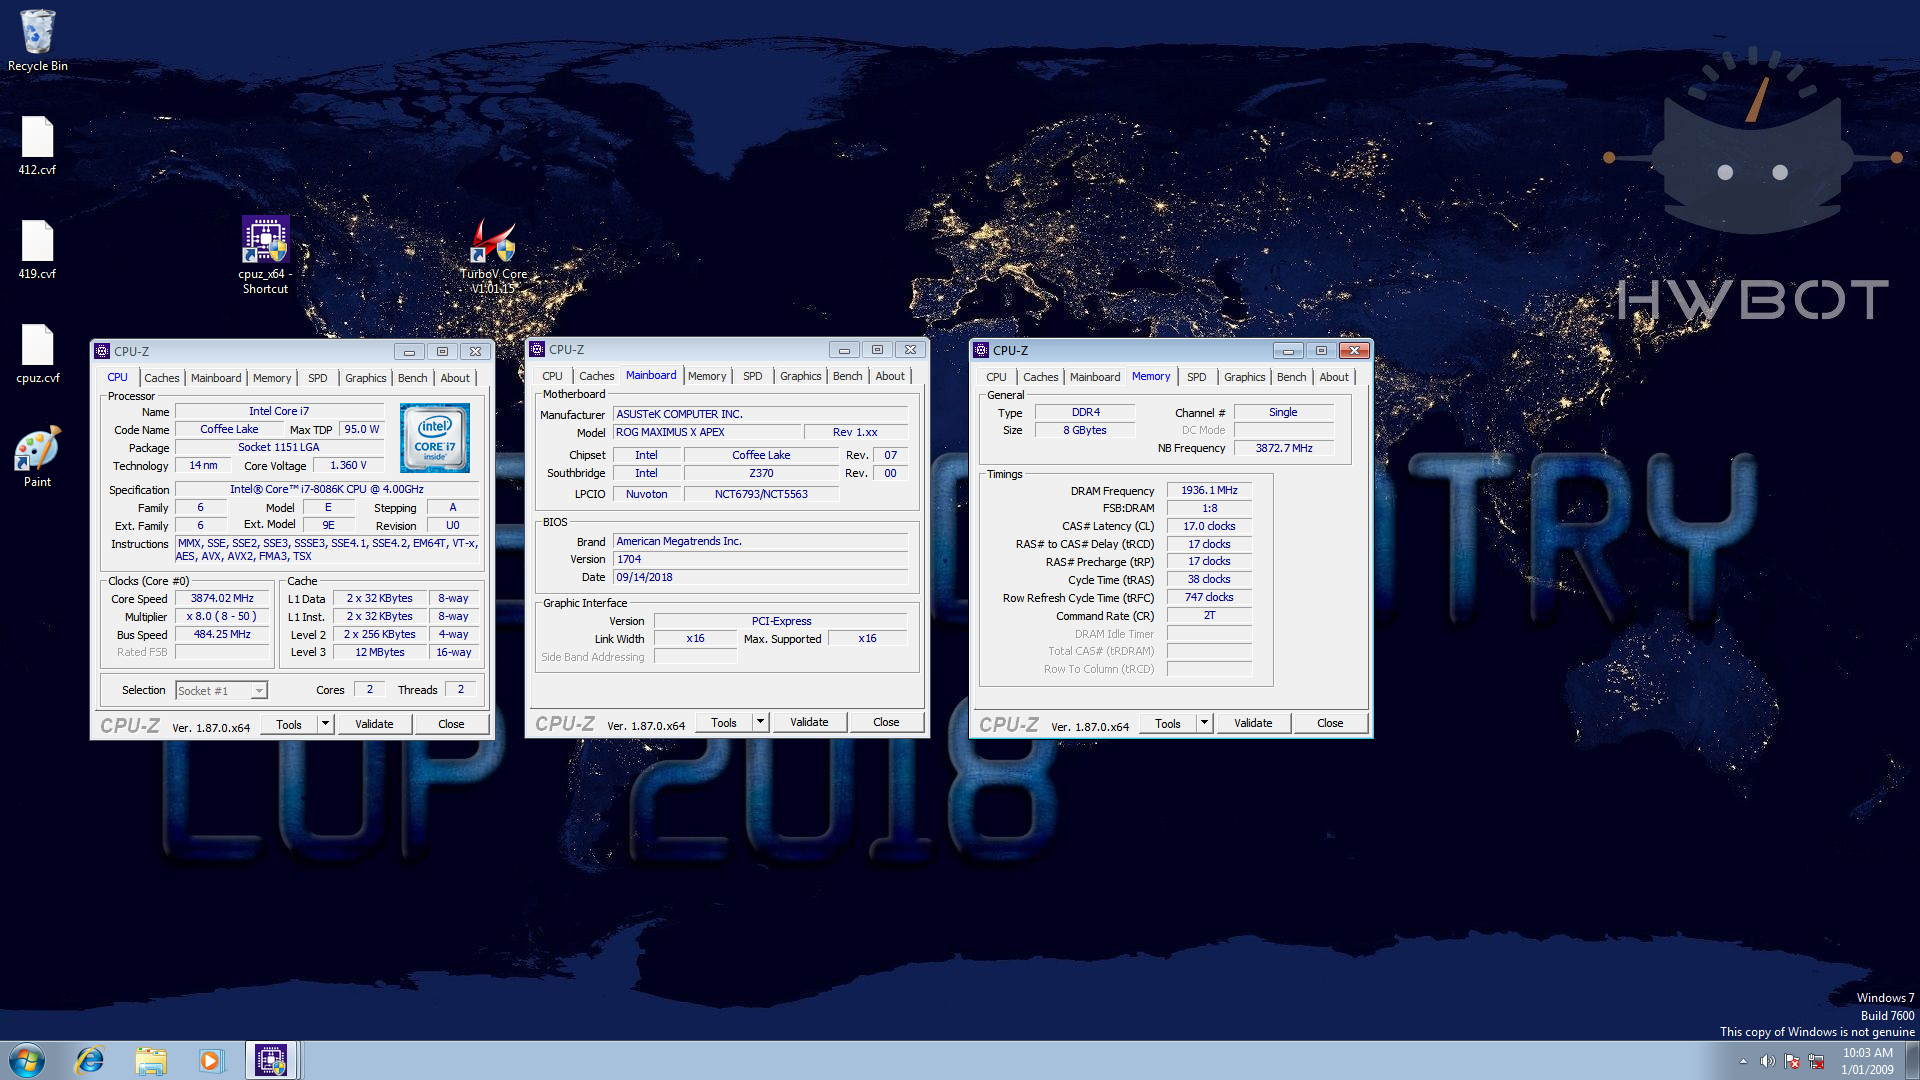Click the Core Speed 3874.02 MHz field
Screen dimensions: 1920x1080
(222, 598)
